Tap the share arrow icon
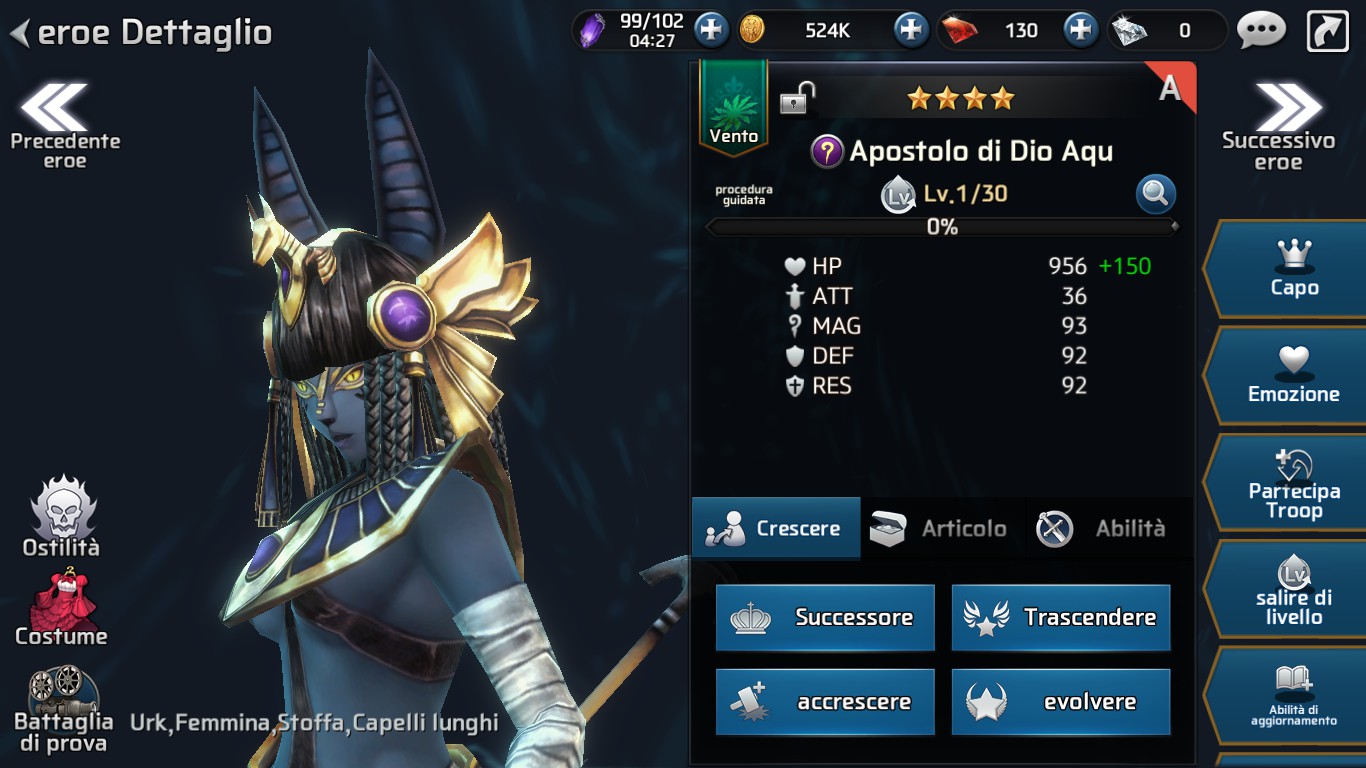This screenshot has height=768, width=1366. tap(1328, 31)
